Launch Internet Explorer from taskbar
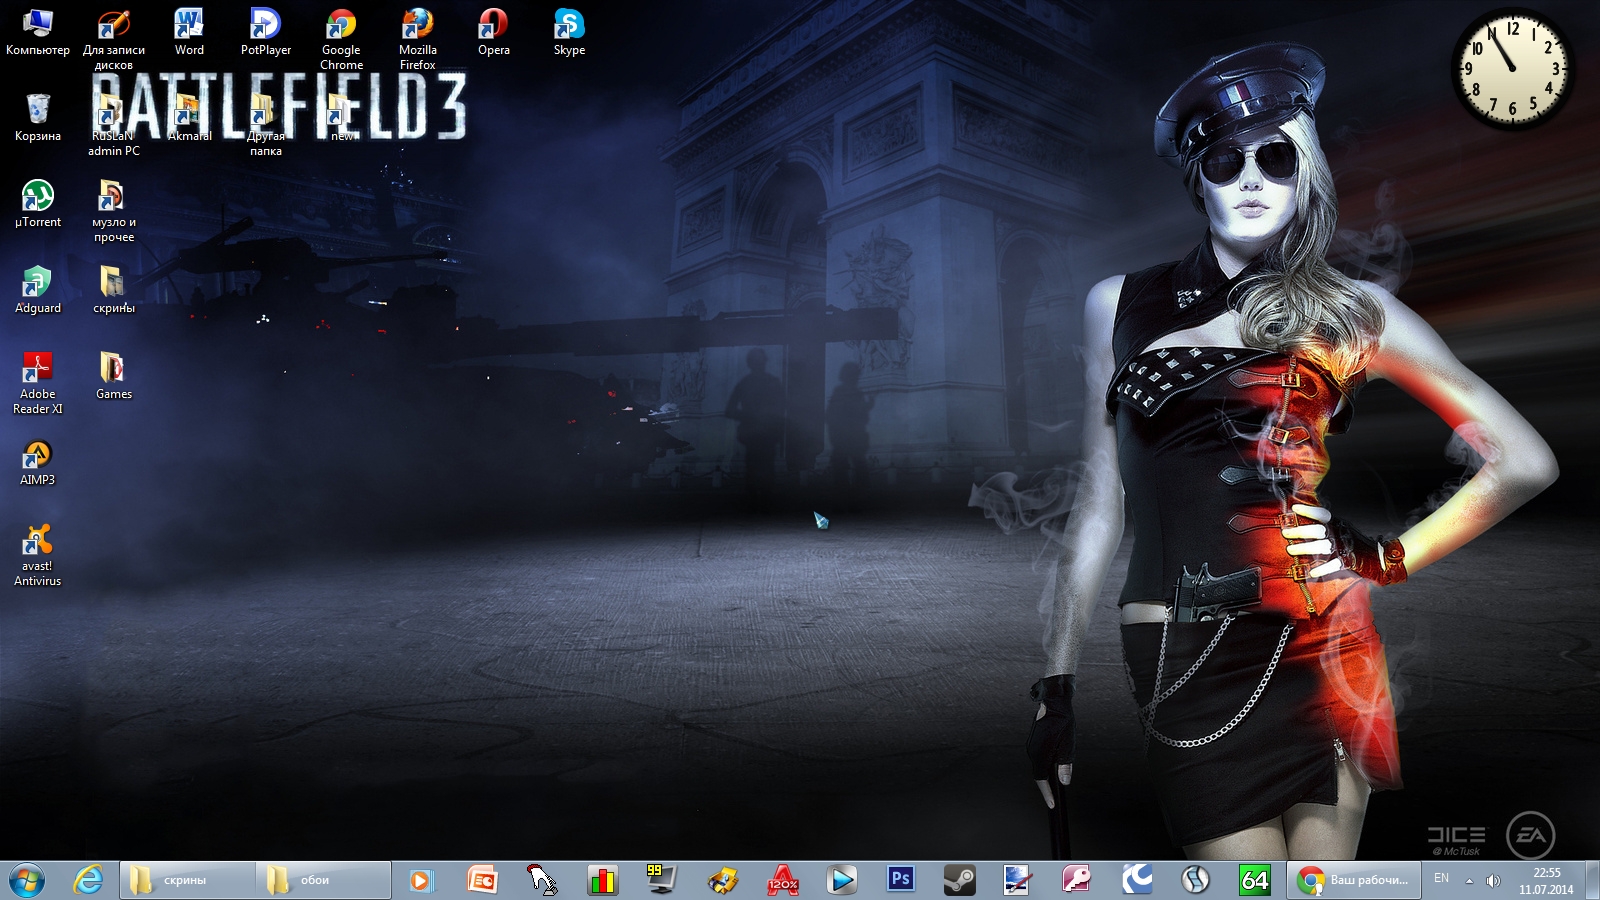The width and height of the screenshot is (1600, 900). pos(88,880)
